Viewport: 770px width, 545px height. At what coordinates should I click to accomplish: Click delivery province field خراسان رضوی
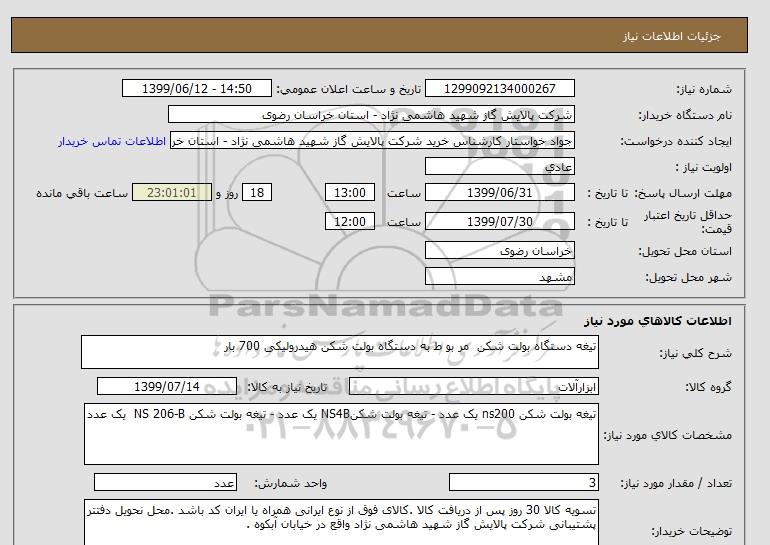pyautogui.click(x=500, y=252)
